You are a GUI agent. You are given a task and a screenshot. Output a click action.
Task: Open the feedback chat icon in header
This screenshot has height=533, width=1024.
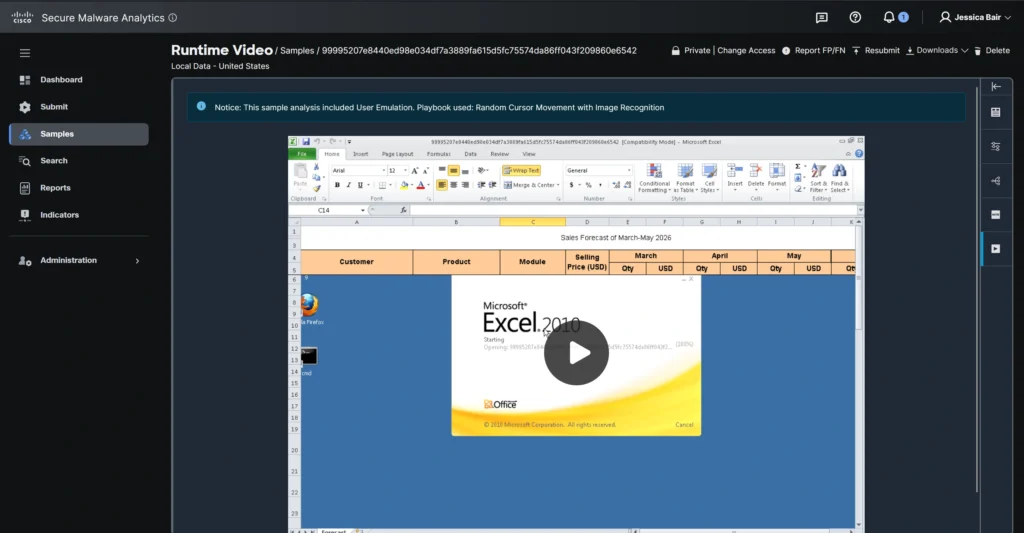821,17
